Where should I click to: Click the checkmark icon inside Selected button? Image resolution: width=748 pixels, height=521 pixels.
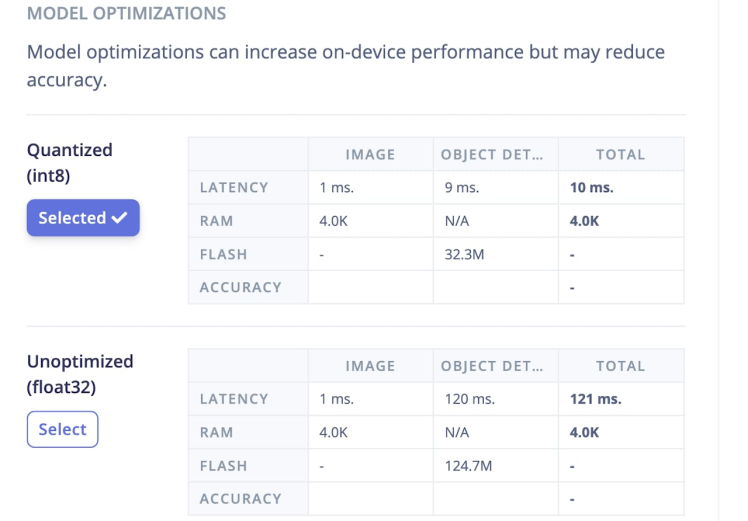(120, 218)
